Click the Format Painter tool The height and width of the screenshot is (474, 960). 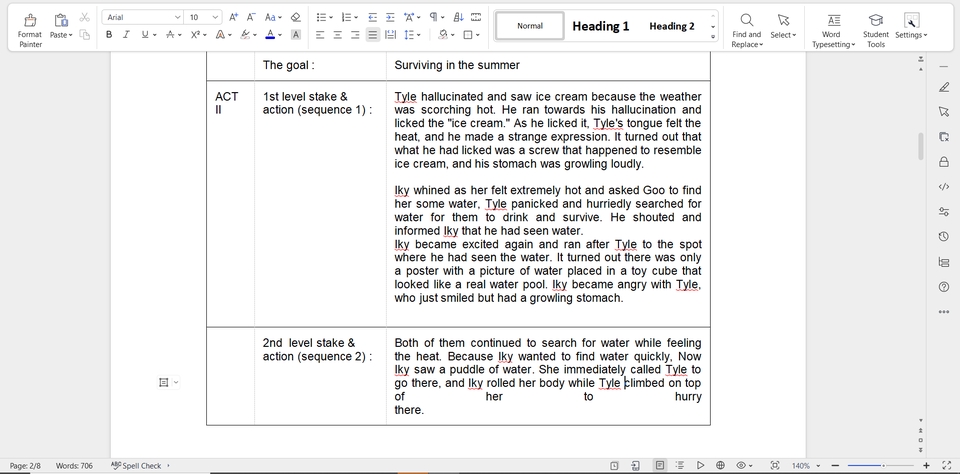pyautogui.click(x=29, y=31)
